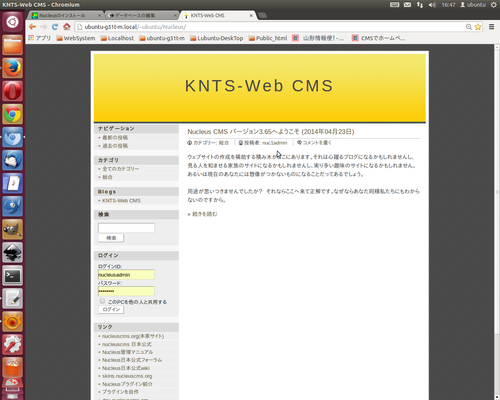Open the Public_html bookmark folder

(x=268, y=38)
